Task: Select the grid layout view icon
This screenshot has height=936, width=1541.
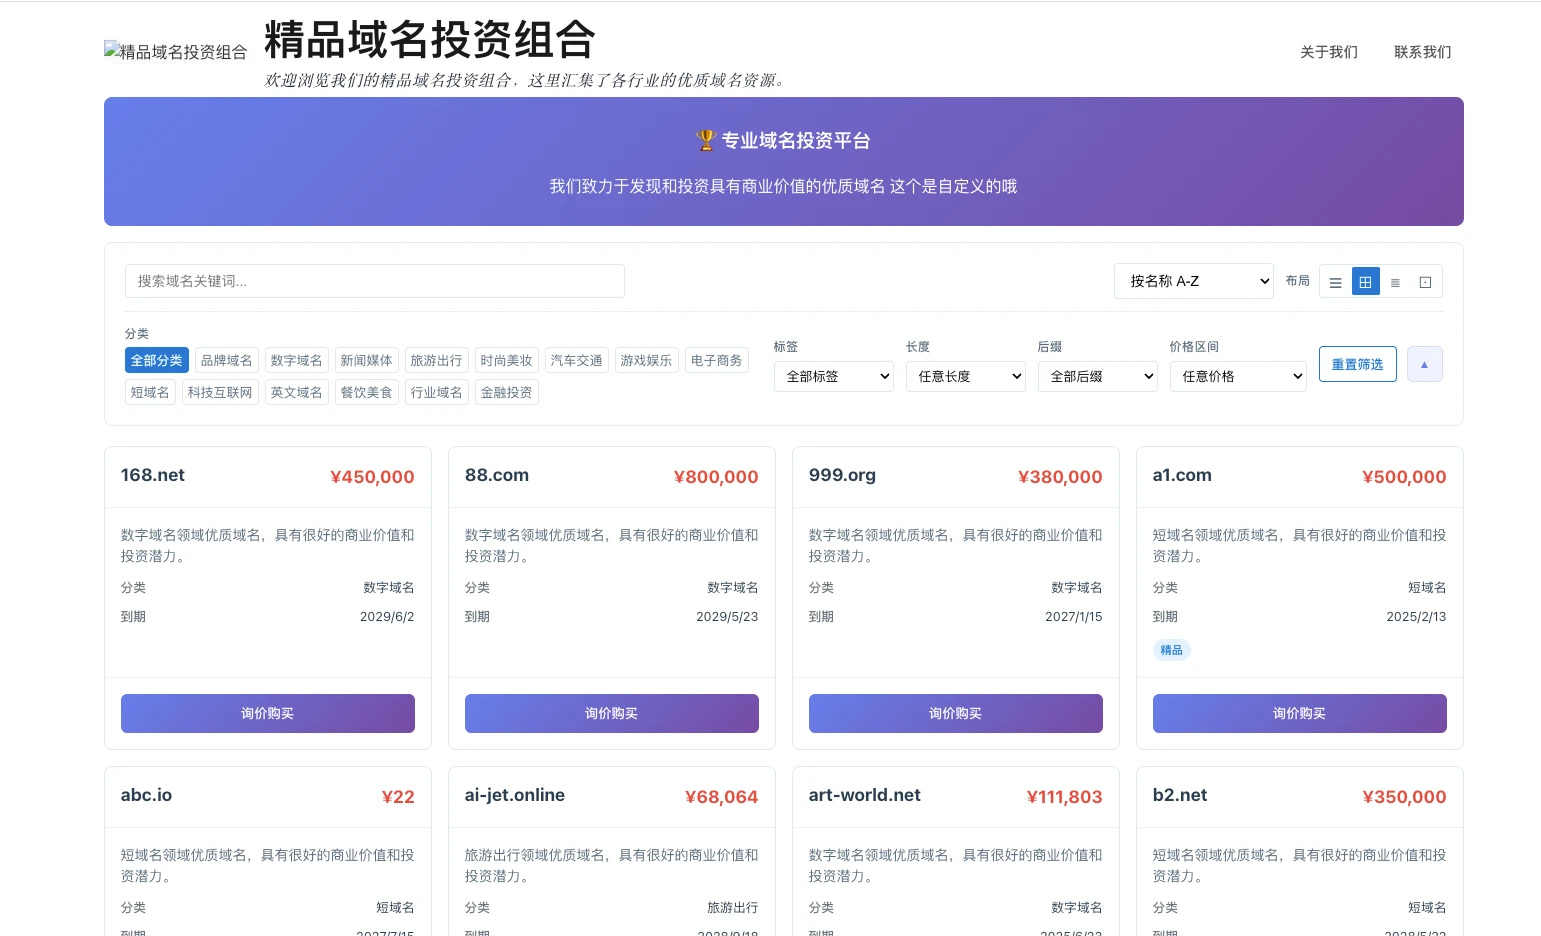Action: pyautogui.click(x=1365, y=281)
